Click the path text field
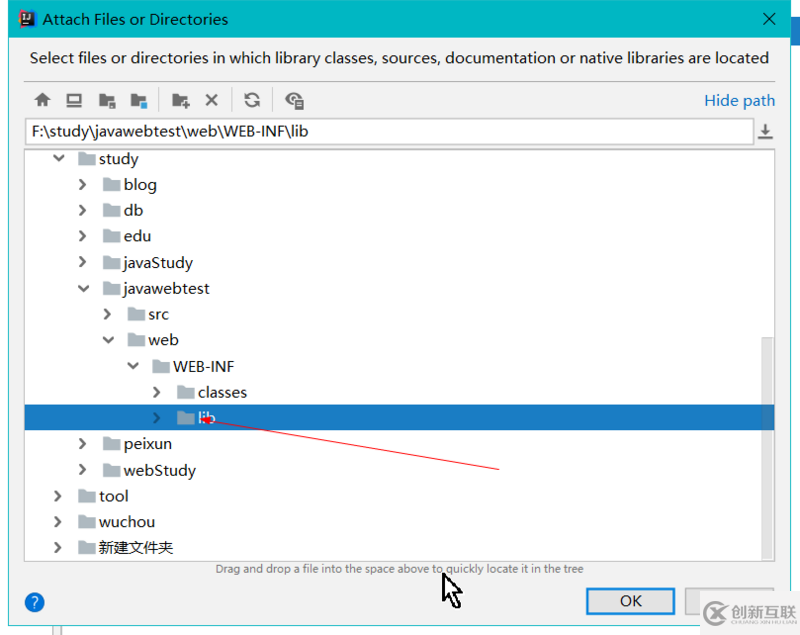800x635 pixels. (x=389, y=132)
